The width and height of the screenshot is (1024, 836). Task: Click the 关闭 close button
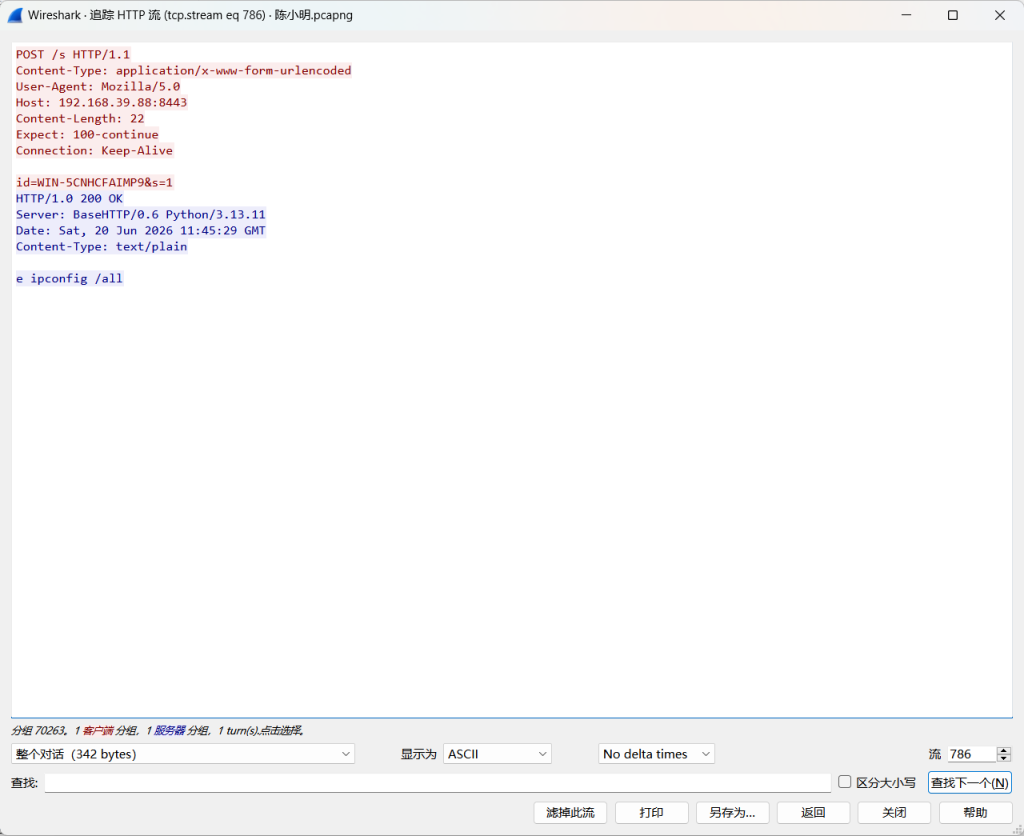[x=894, y=812]
